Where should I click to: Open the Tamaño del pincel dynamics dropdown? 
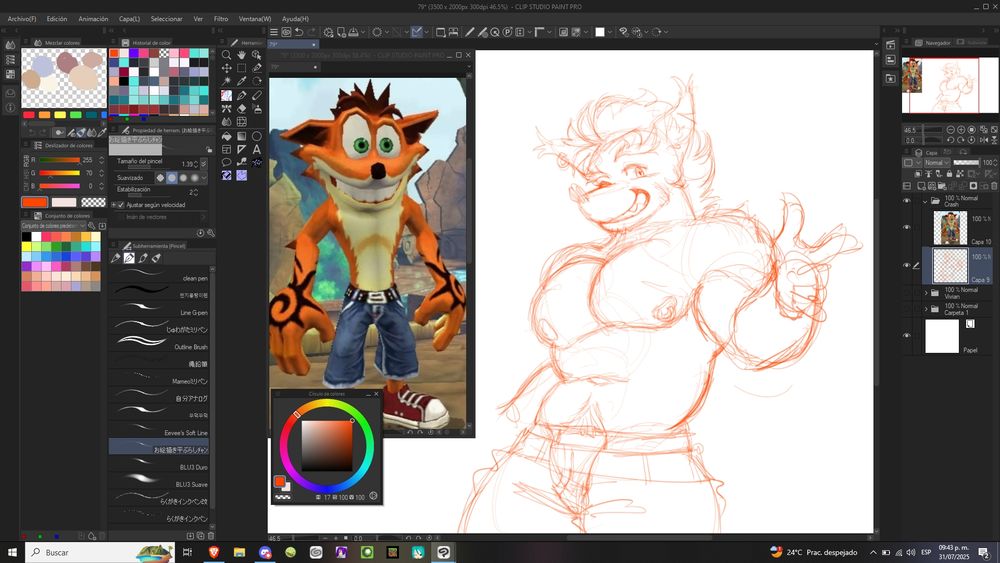point(204,164)
